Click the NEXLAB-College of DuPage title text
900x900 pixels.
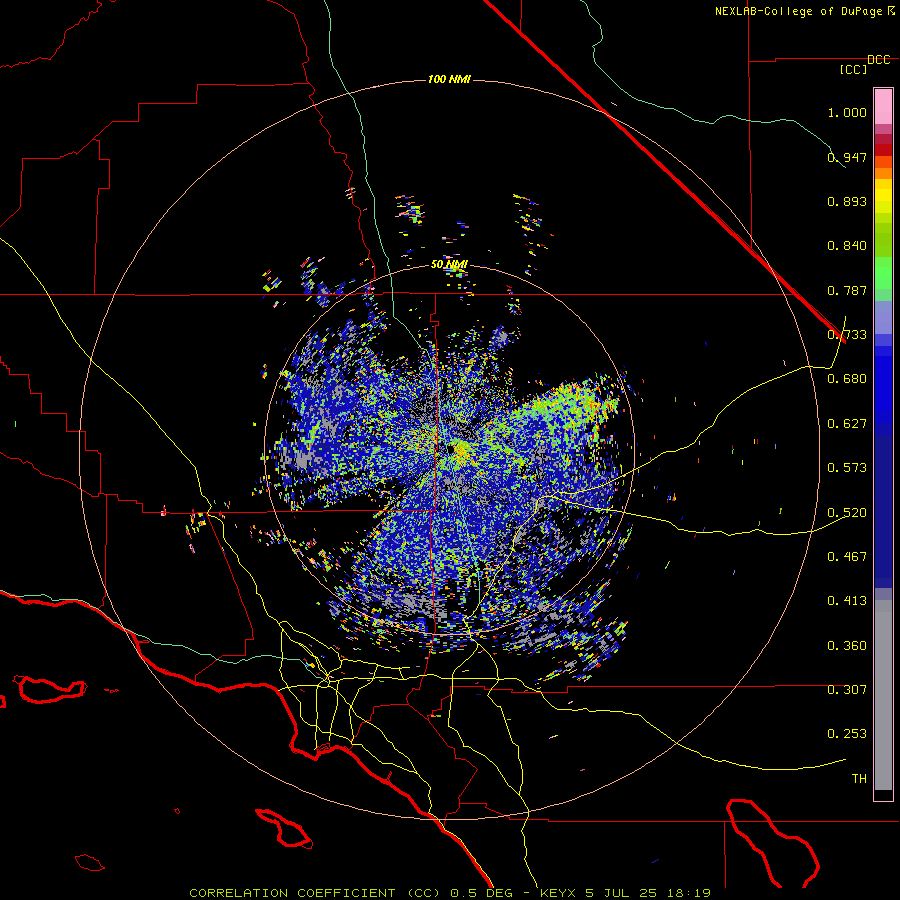point(798,11)
